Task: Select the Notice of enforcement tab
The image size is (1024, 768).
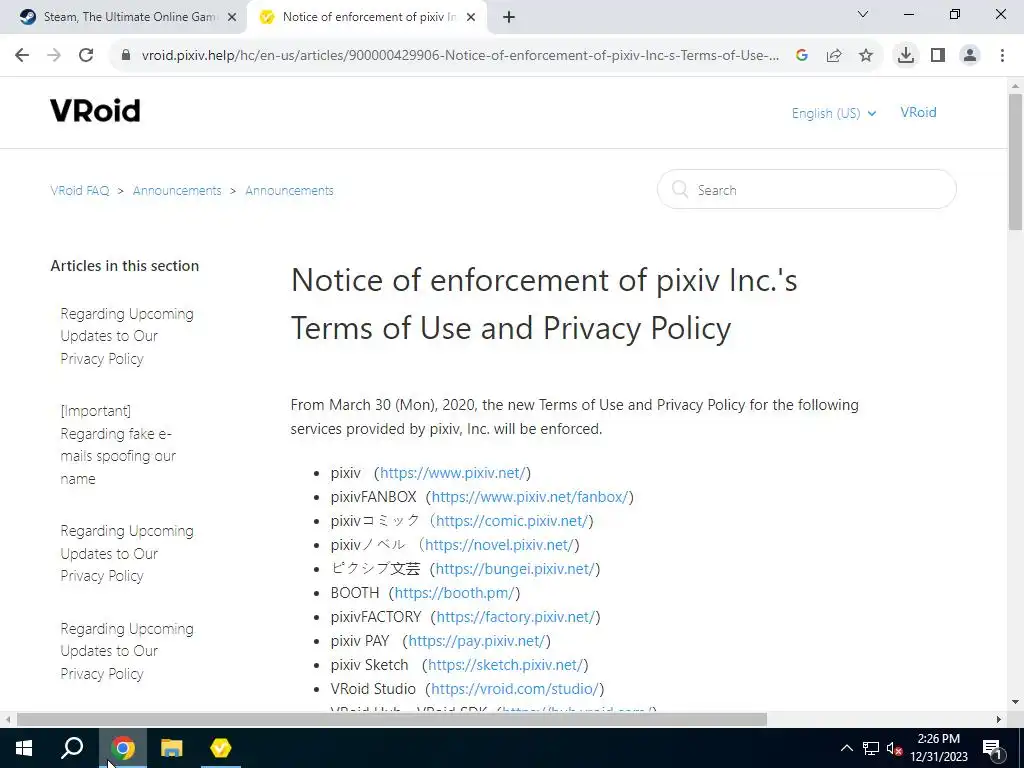Action: [x=368, y=18]
